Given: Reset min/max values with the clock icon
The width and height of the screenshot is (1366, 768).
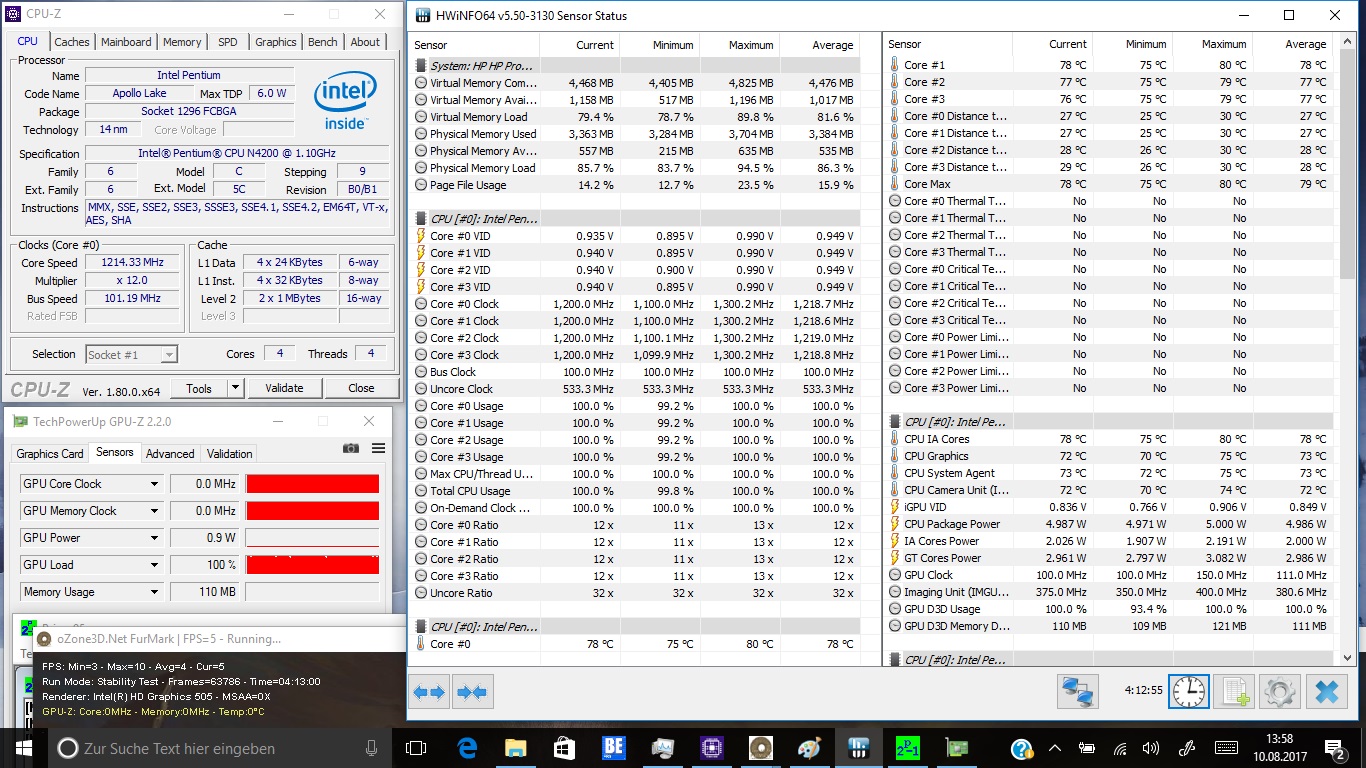Looking at the screenshot, I should [x=1189, y=691].
